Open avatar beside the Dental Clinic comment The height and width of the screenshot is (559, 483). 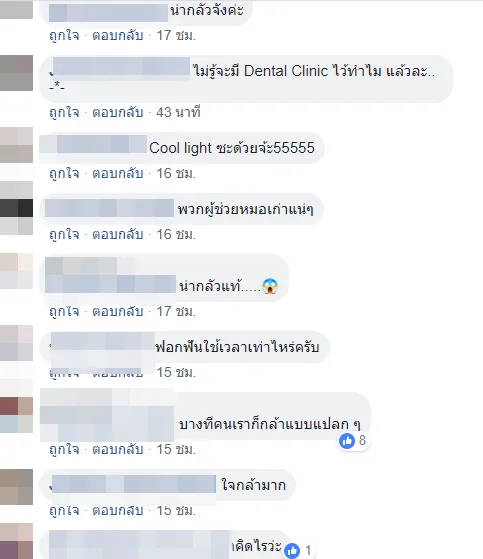16,73
